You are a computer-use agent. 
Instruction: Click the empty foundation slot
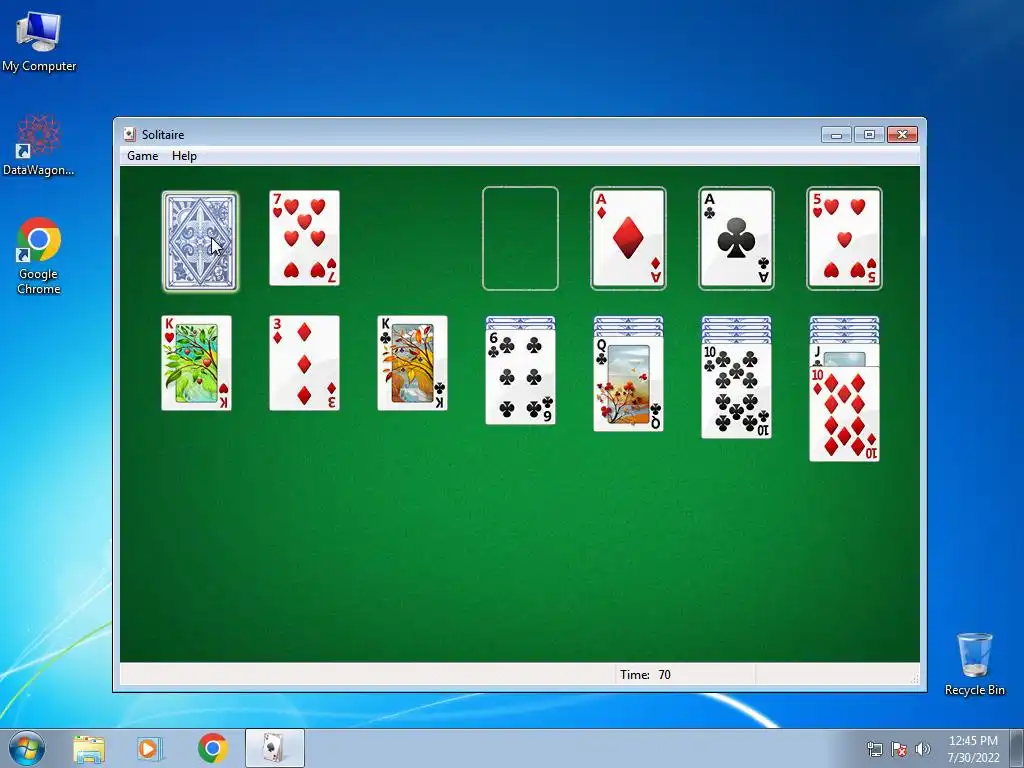520,238
